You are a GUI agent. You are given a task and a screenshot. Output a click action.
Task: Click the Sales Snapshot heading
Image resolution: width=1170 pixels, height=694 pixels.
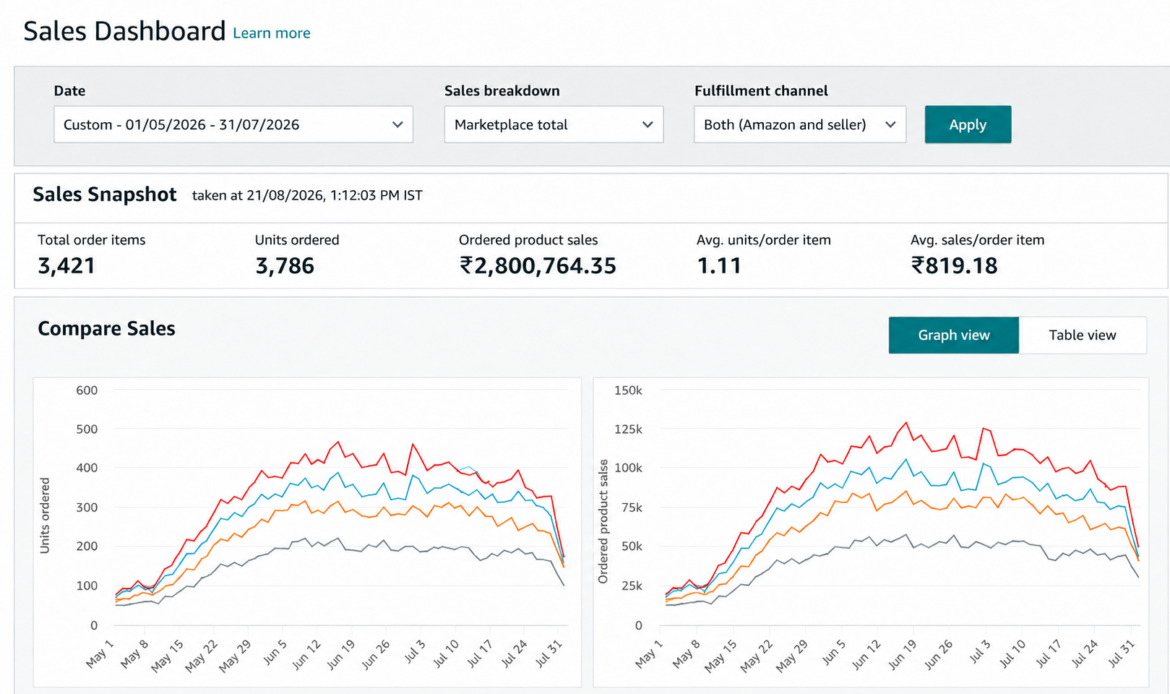point(104,195)
